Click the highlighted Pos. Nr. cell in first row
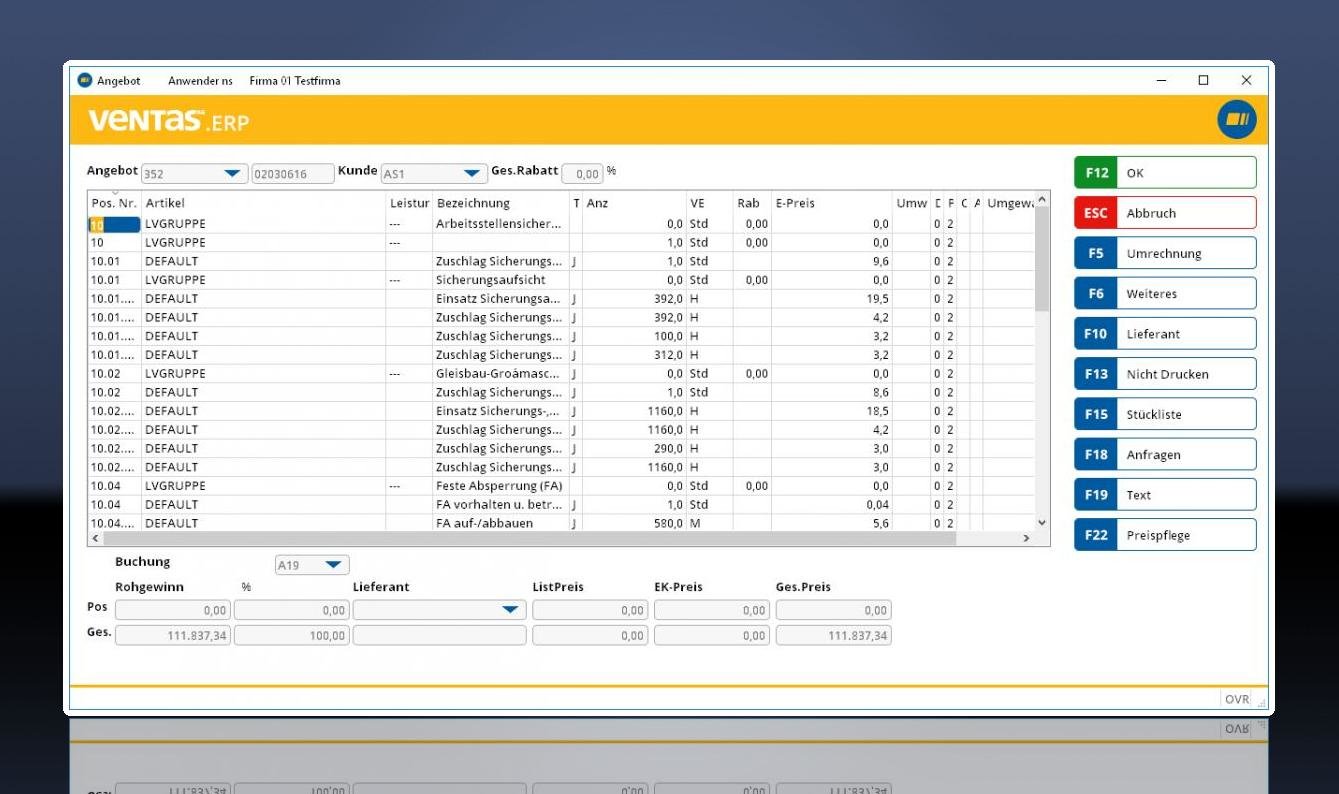The image size is (1339, 794). click(114, 224)
